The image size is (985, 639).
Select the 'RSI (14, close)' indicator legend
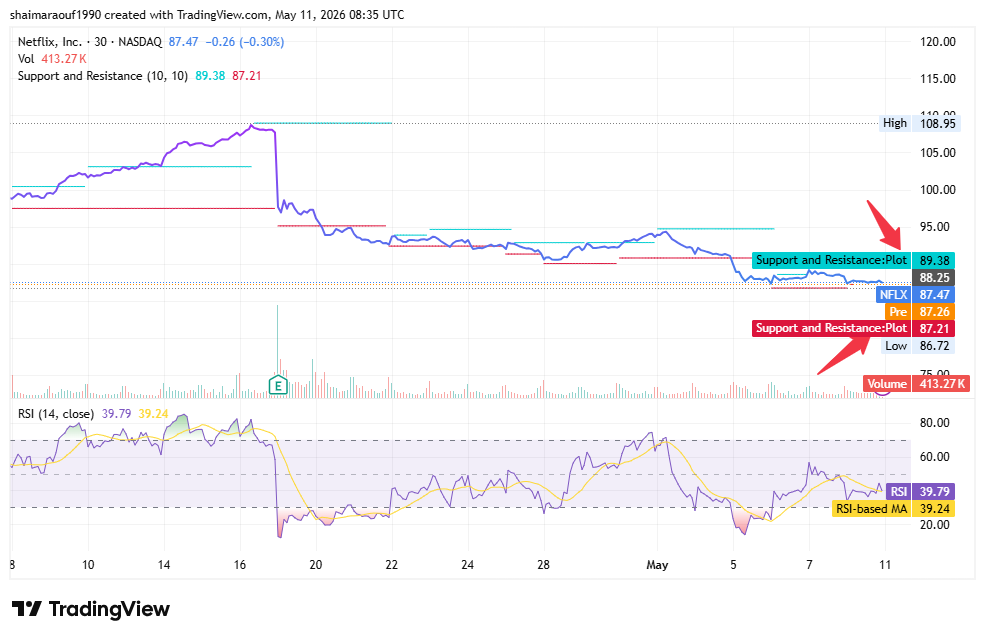click(56, 414)
